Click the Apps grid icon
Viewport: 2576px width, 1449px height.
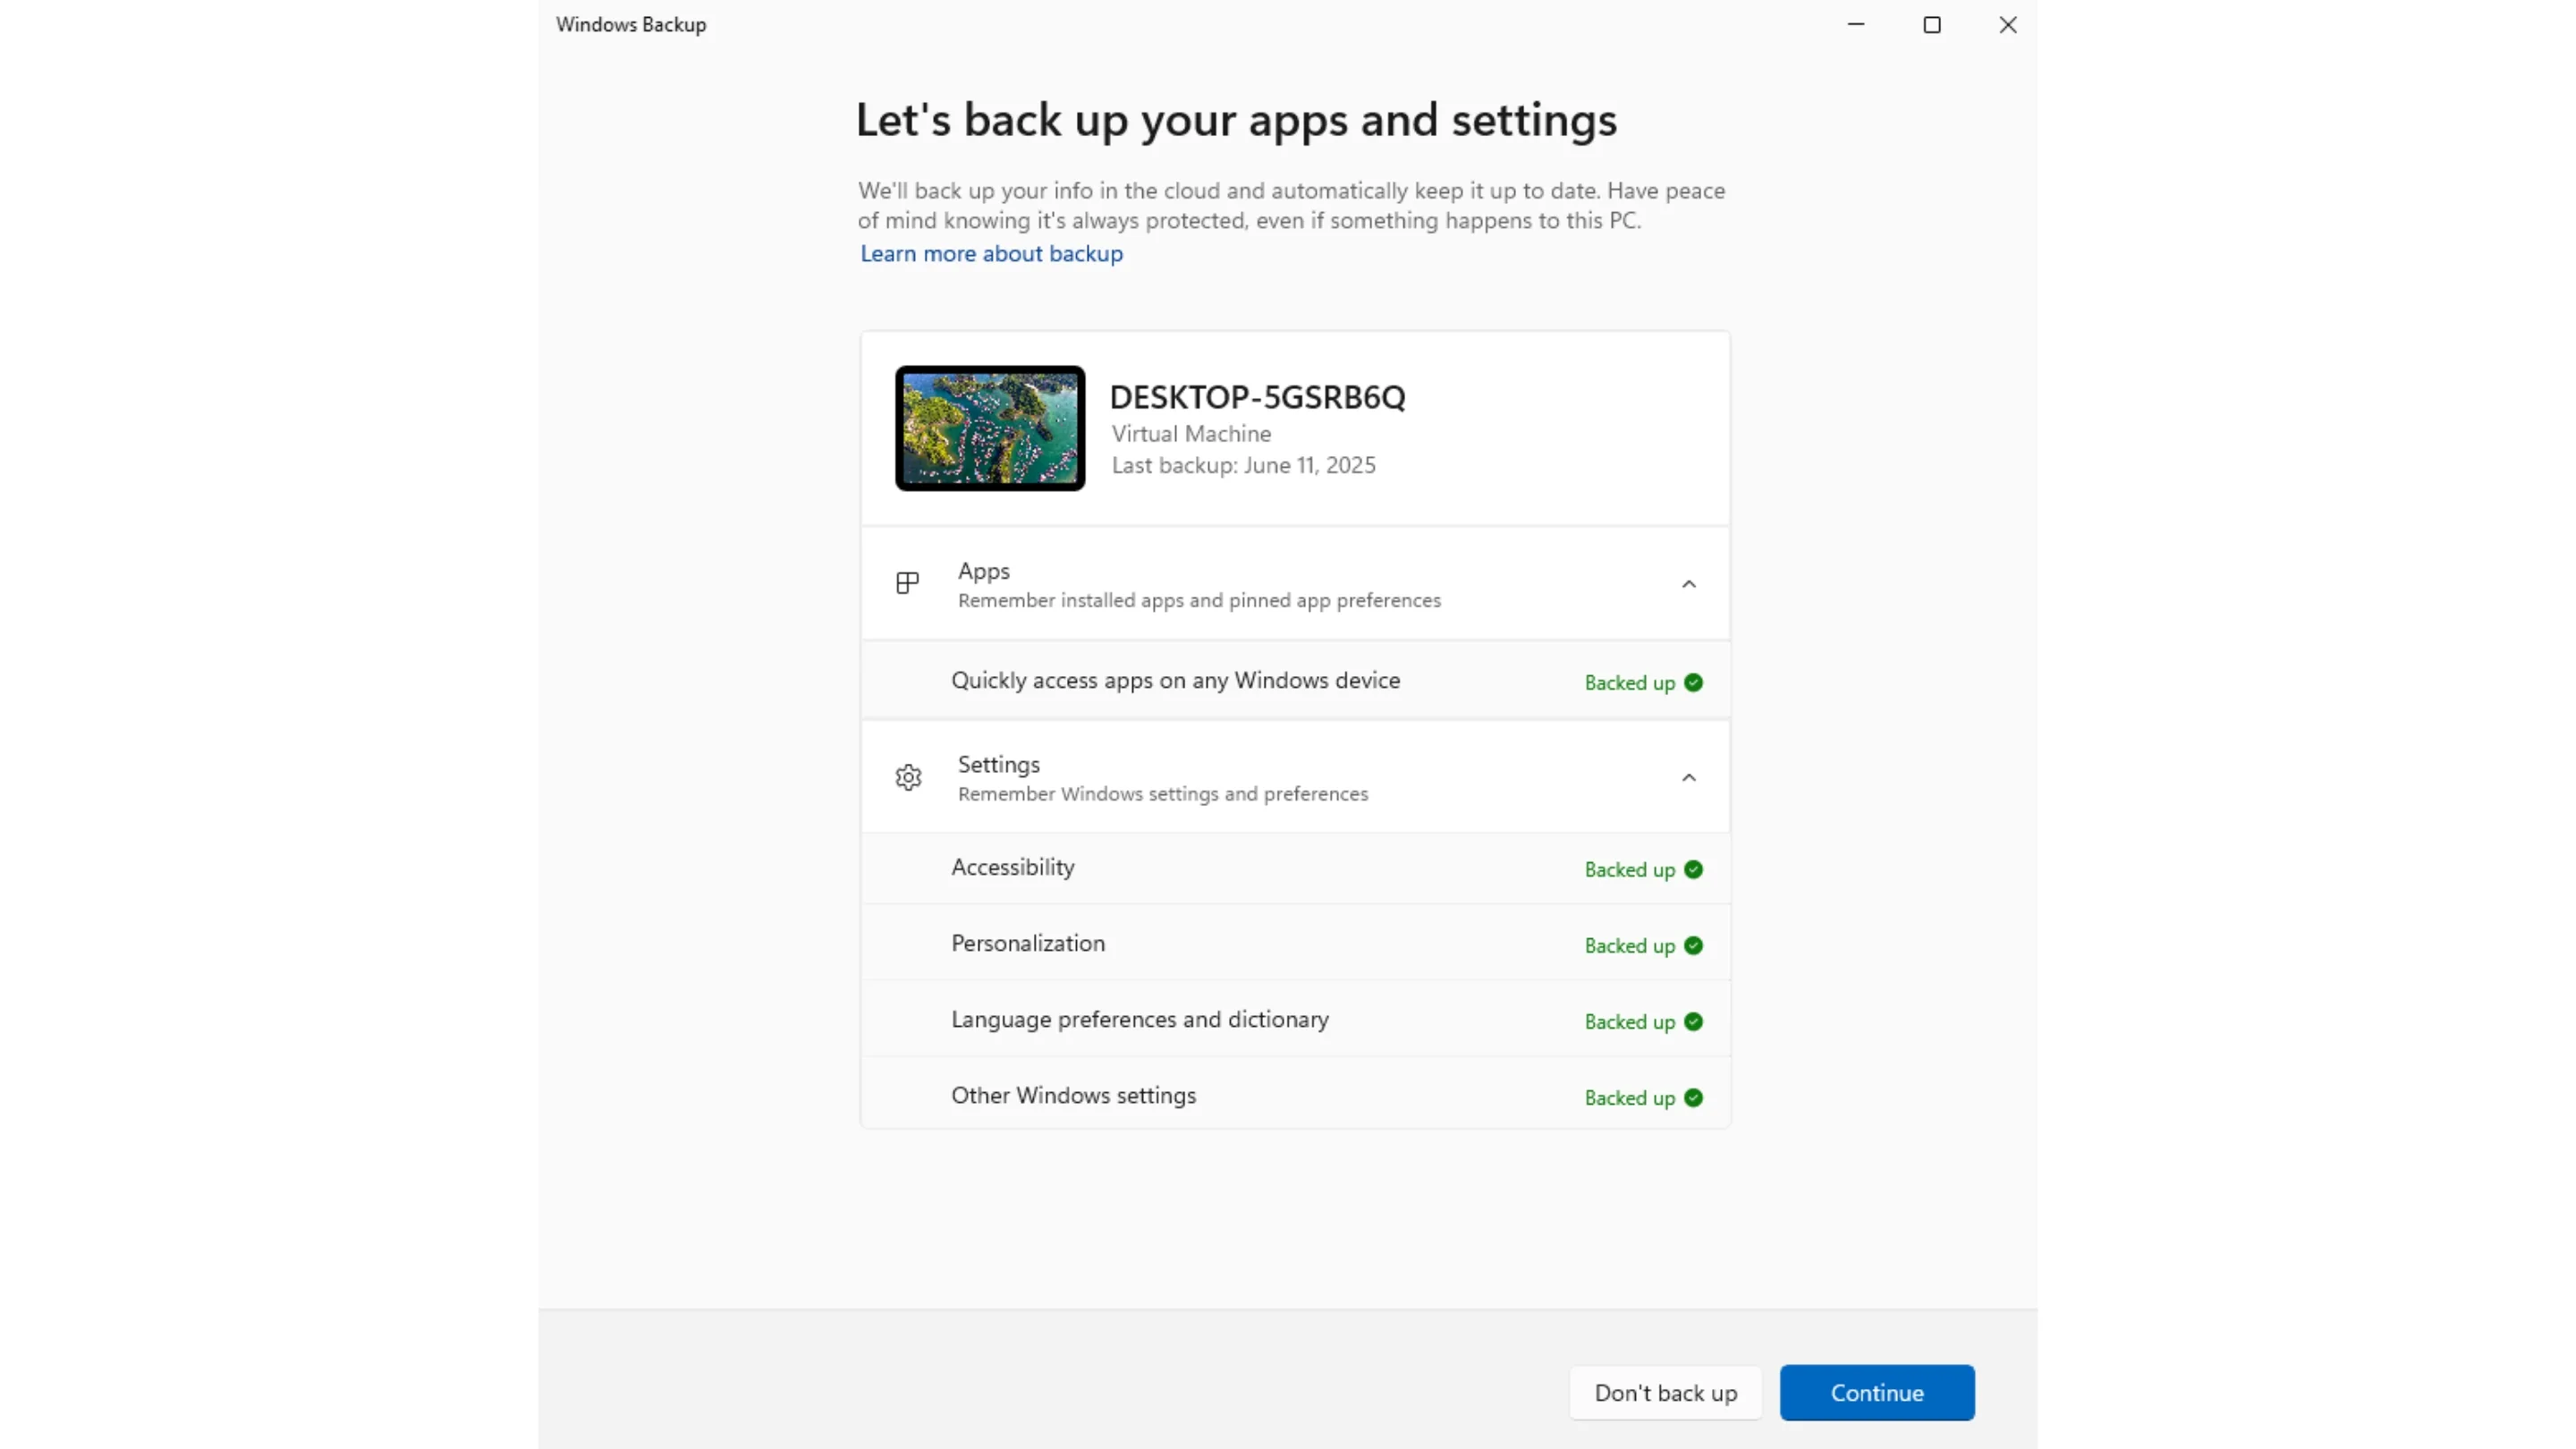(907, 583)
